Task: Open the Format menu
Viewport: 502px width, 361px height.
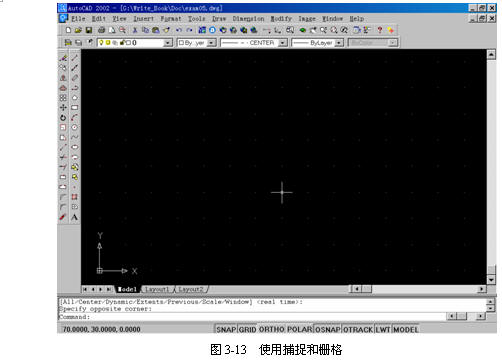Action: 171,19
